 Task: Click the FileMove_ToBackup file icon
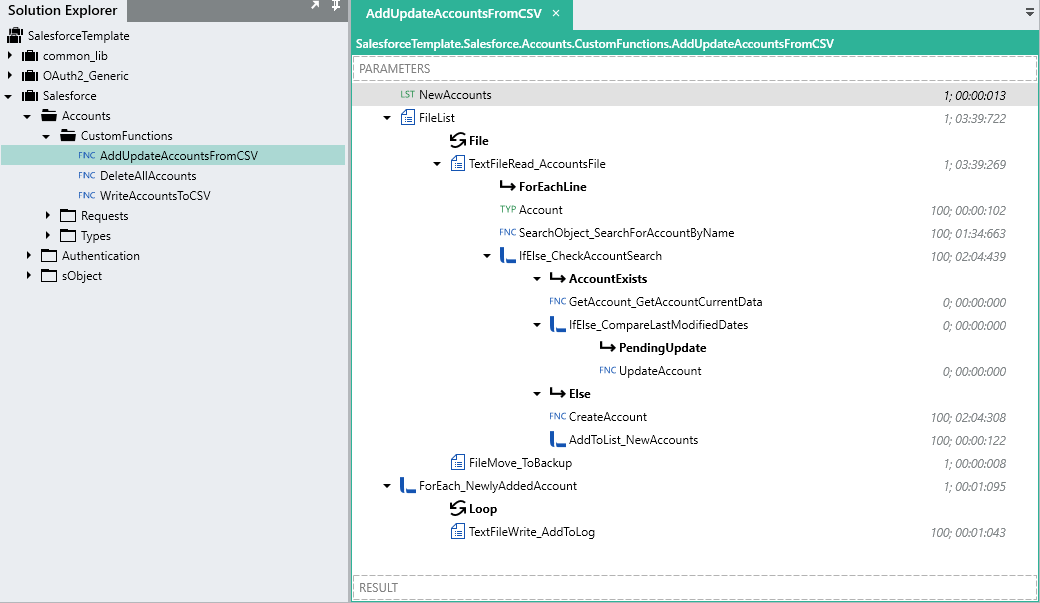458,463
